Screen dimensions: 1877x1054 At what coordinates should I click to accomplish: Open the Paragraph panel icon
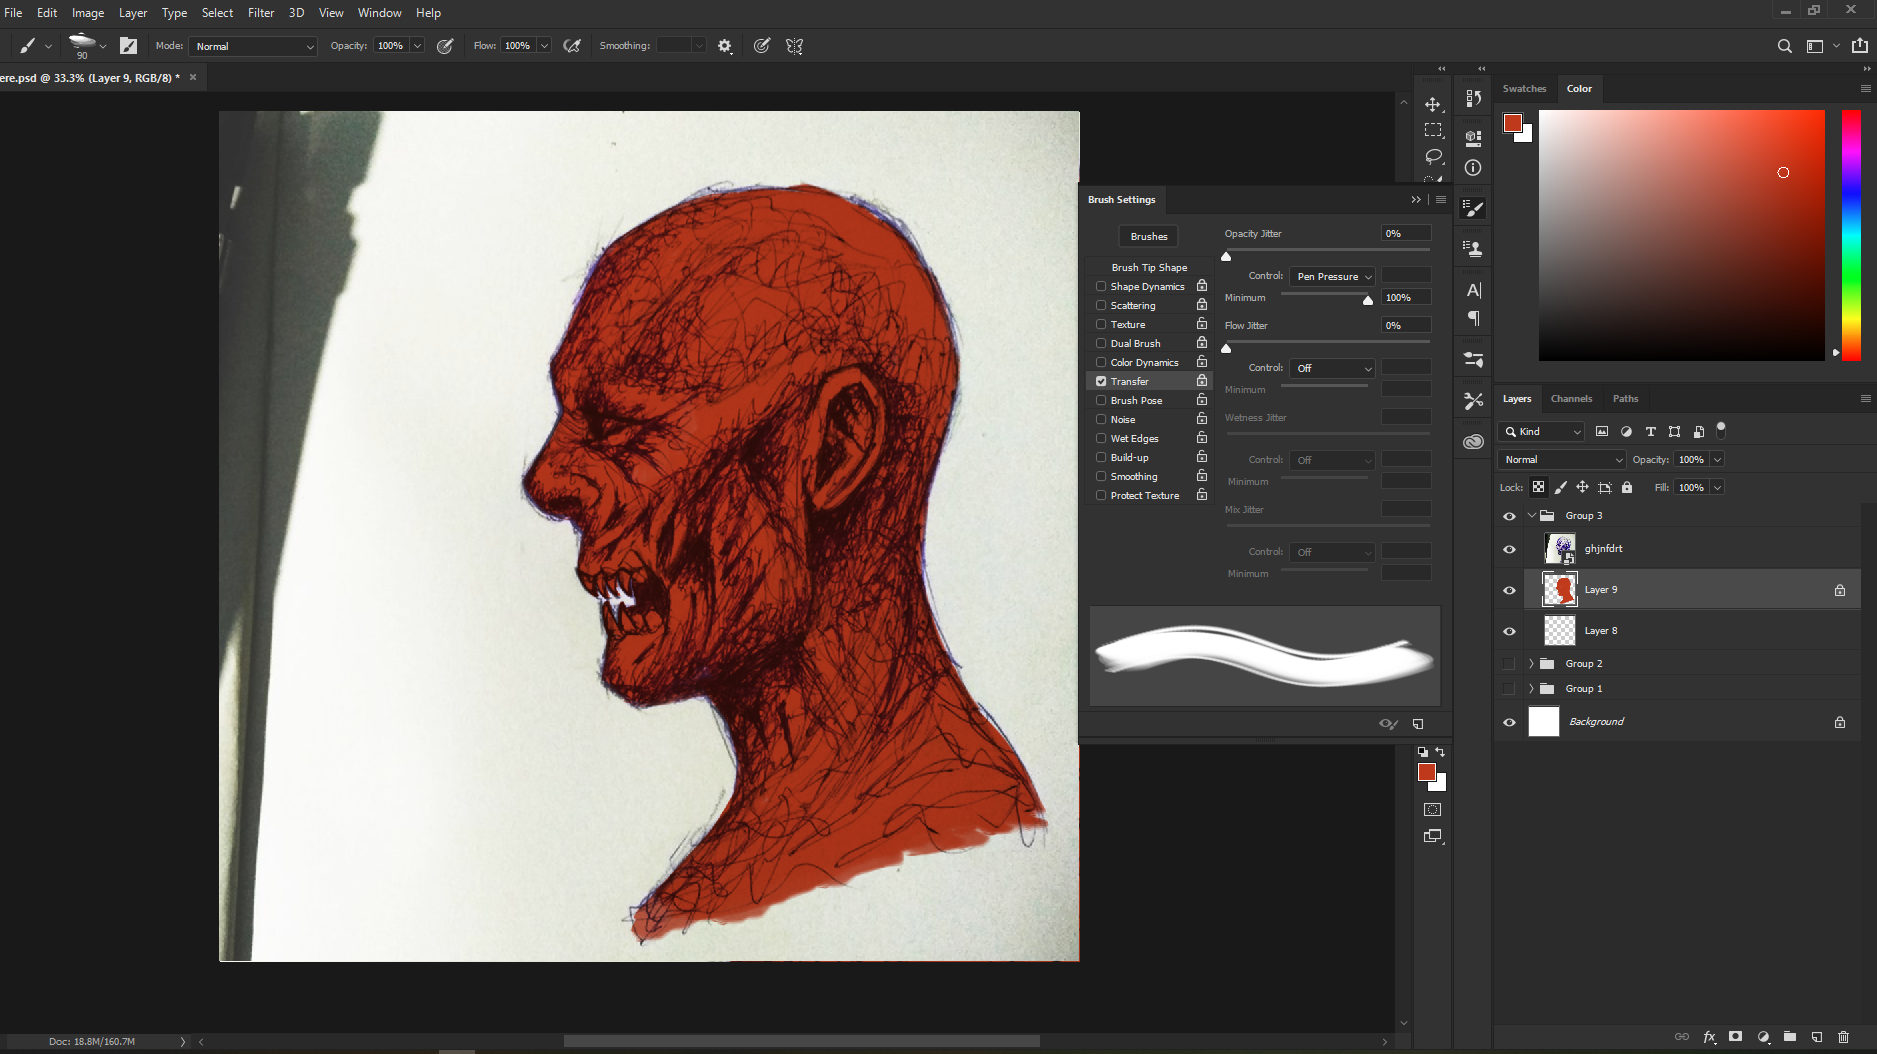click(x=1473, y=318)
